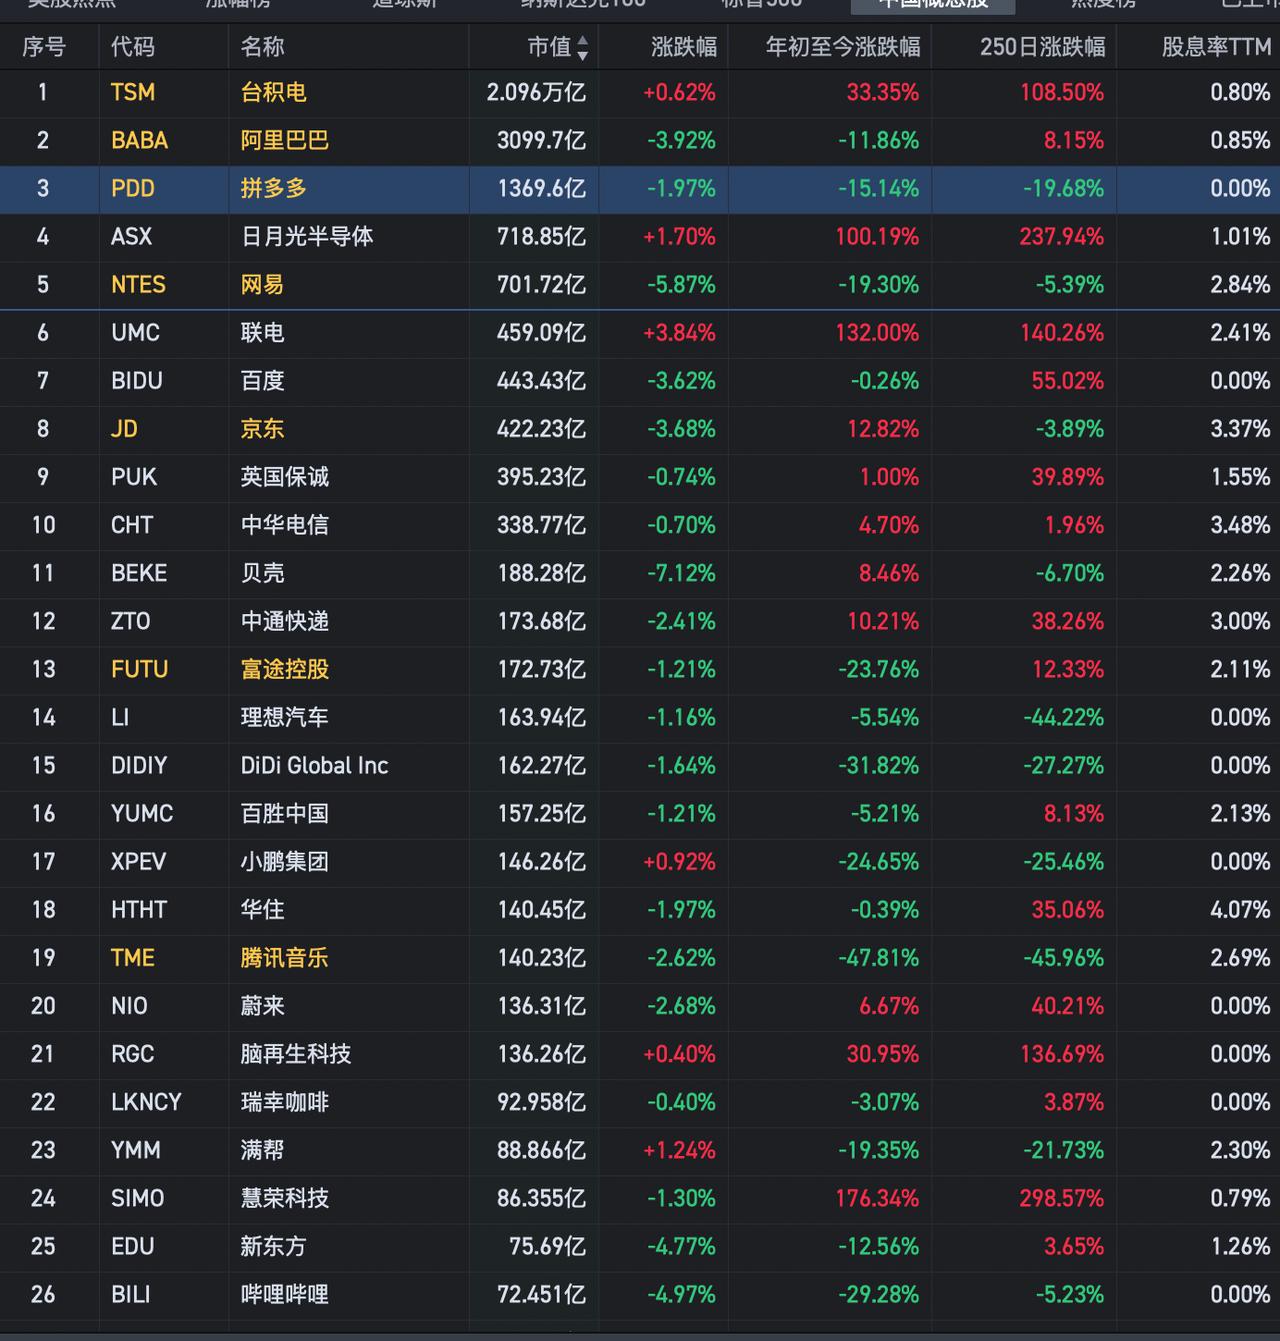This screenshot has height=1341, width=1280.
Task: Sort by 年初至今涨跌幅 column header
Action: [x=843, y=47]
